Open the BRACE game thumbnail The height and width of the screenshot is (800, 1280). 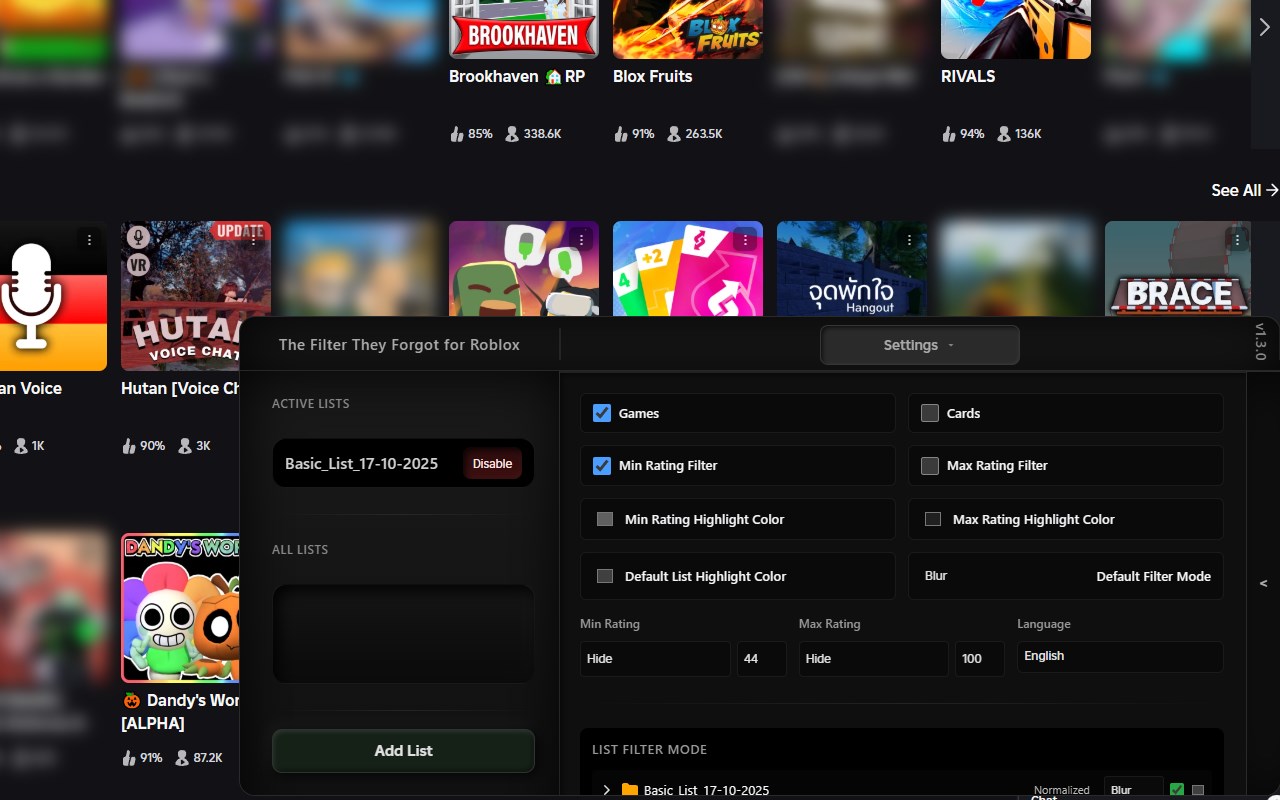1178,270
